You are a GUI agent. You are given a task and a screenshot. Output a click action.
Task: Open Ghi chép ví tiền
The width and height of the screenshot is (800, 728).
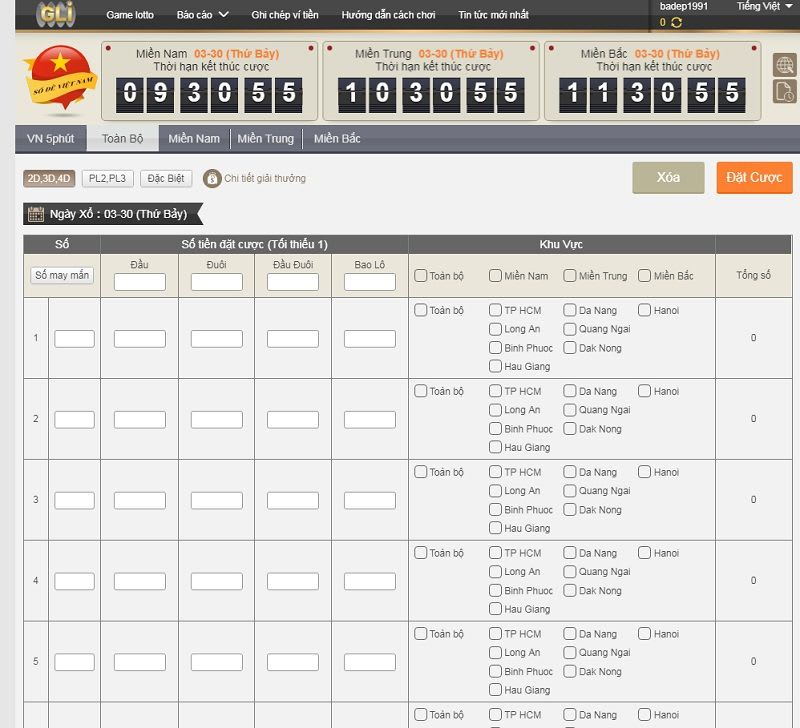pyautogui.click(x=285, y=15)
